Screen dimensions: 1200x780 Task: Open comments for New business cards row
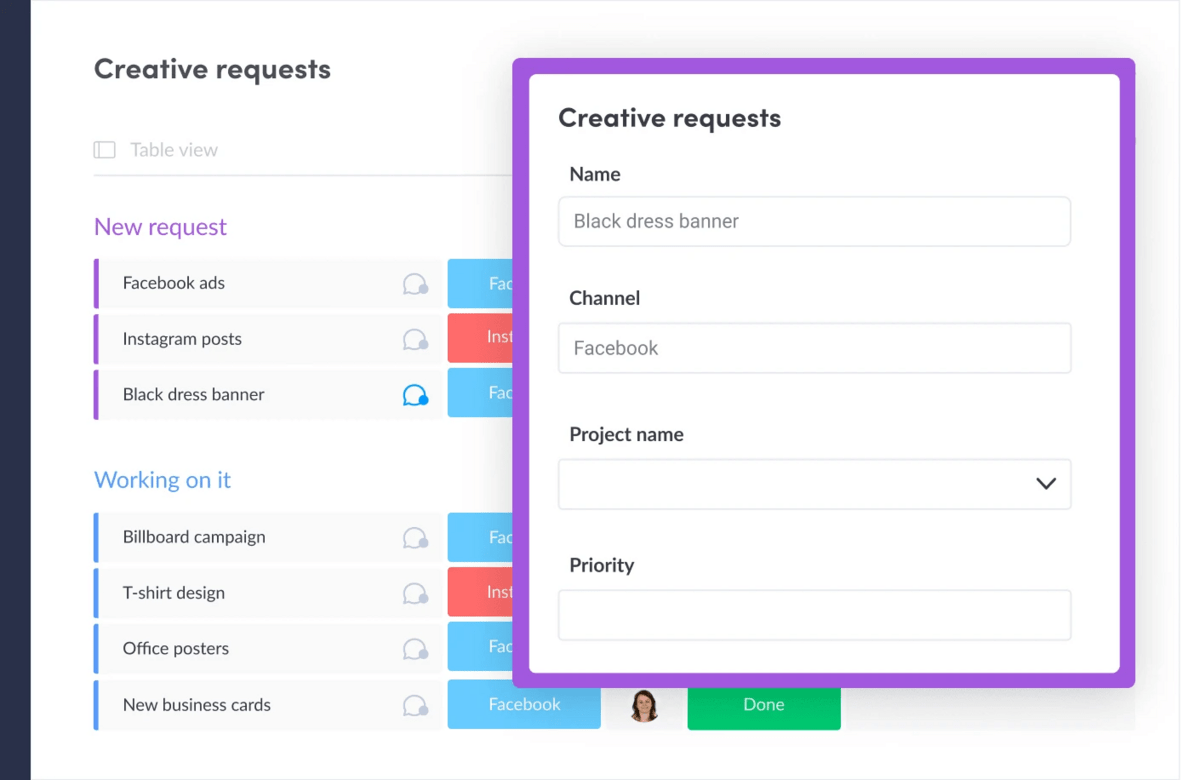(415, 706)
